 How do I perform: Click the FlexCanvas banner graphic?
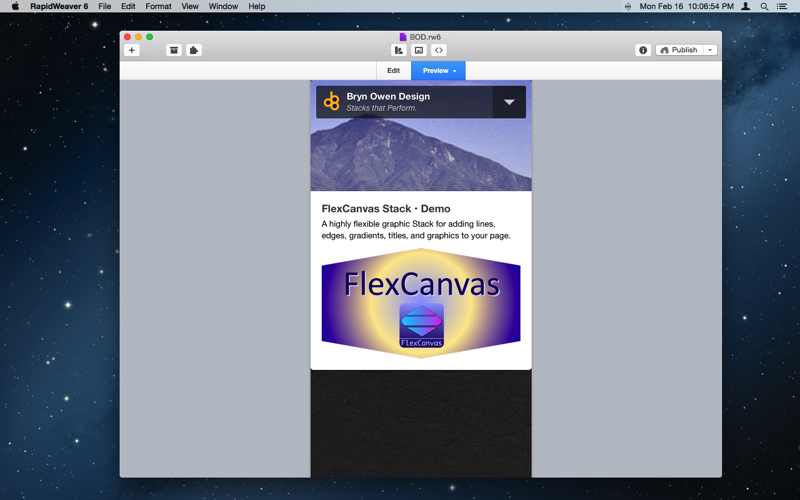point(421,303)
